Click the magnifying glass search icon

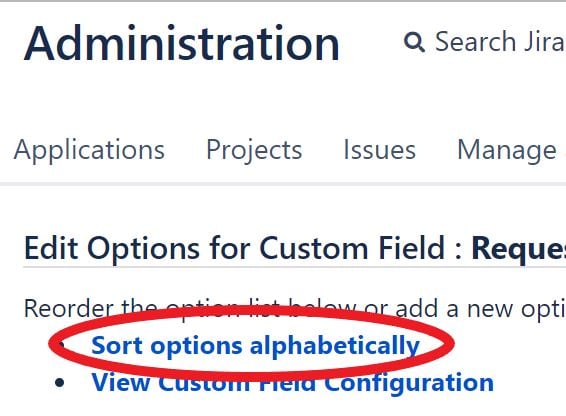coord(414,42)
